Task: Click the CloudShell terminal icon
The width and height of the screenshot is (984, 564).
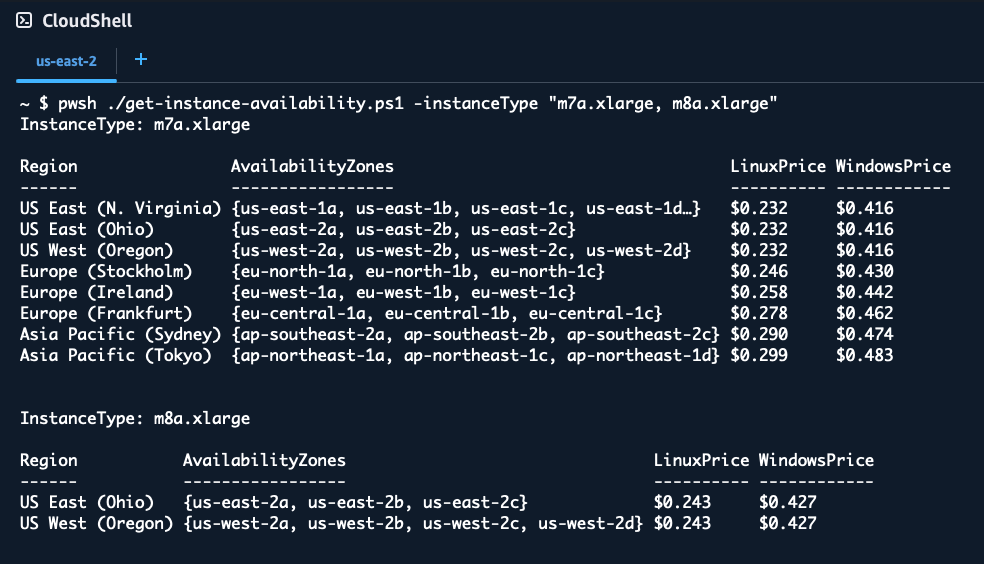Action: click(x=24, y=21)
